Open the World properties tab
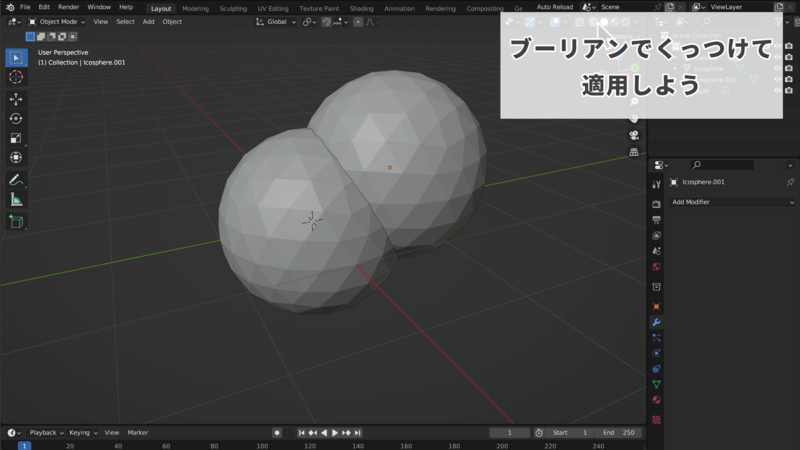 (656, 267)
